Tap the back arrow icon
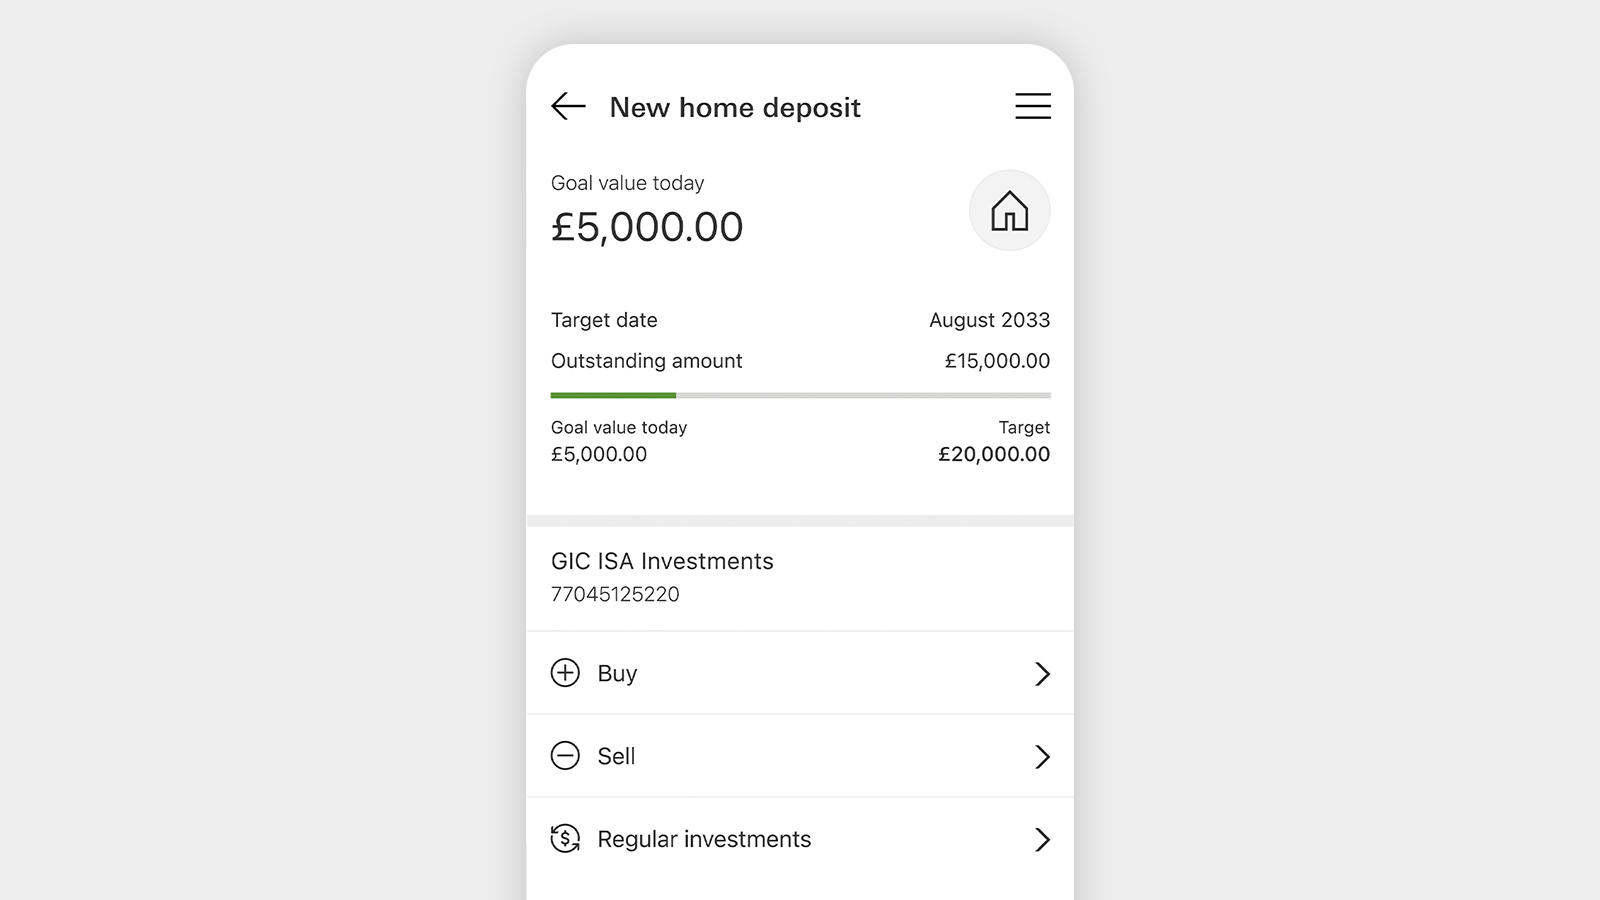 (568, 106)
